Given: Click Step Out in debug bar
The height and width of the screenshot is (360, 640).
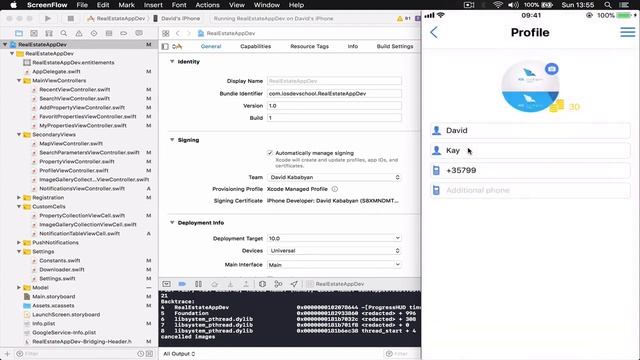Looking at the screenshot, I should (x=246, y=284).
